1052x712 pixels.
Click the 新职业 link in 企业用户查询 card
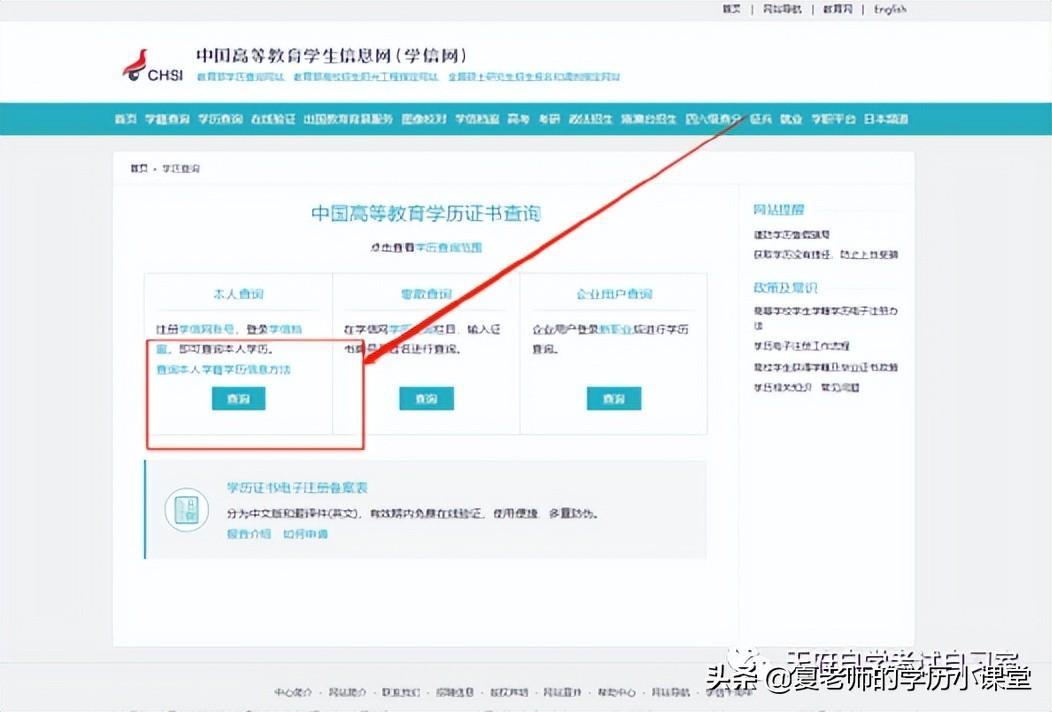coord(615,329)
